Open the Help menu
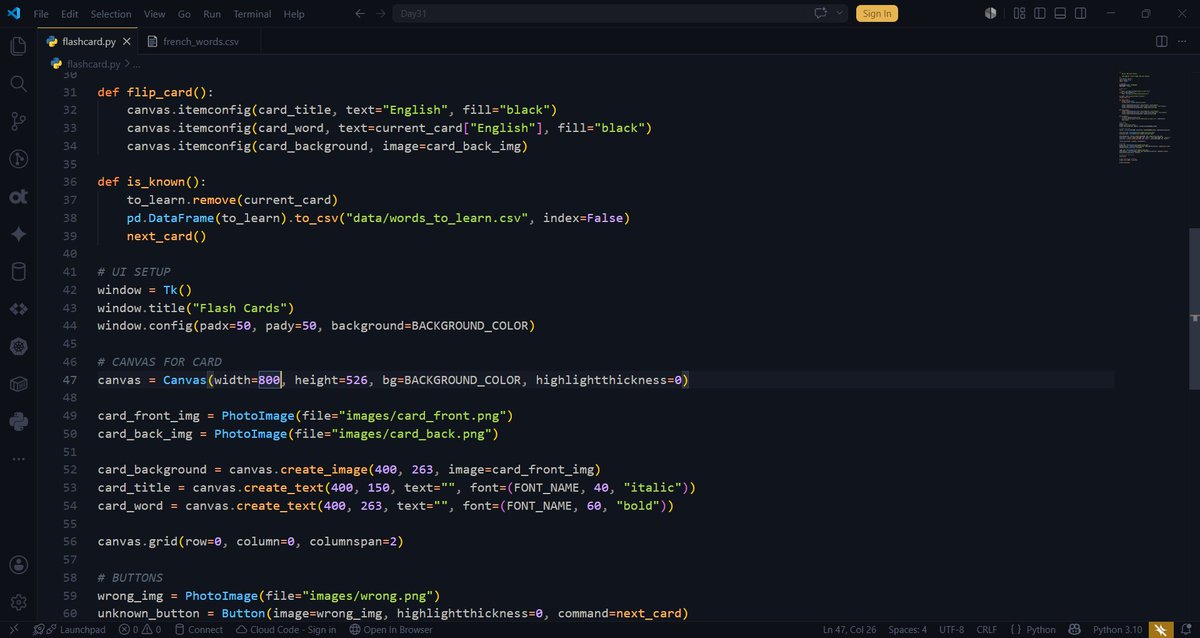 [x=294, y=14]
